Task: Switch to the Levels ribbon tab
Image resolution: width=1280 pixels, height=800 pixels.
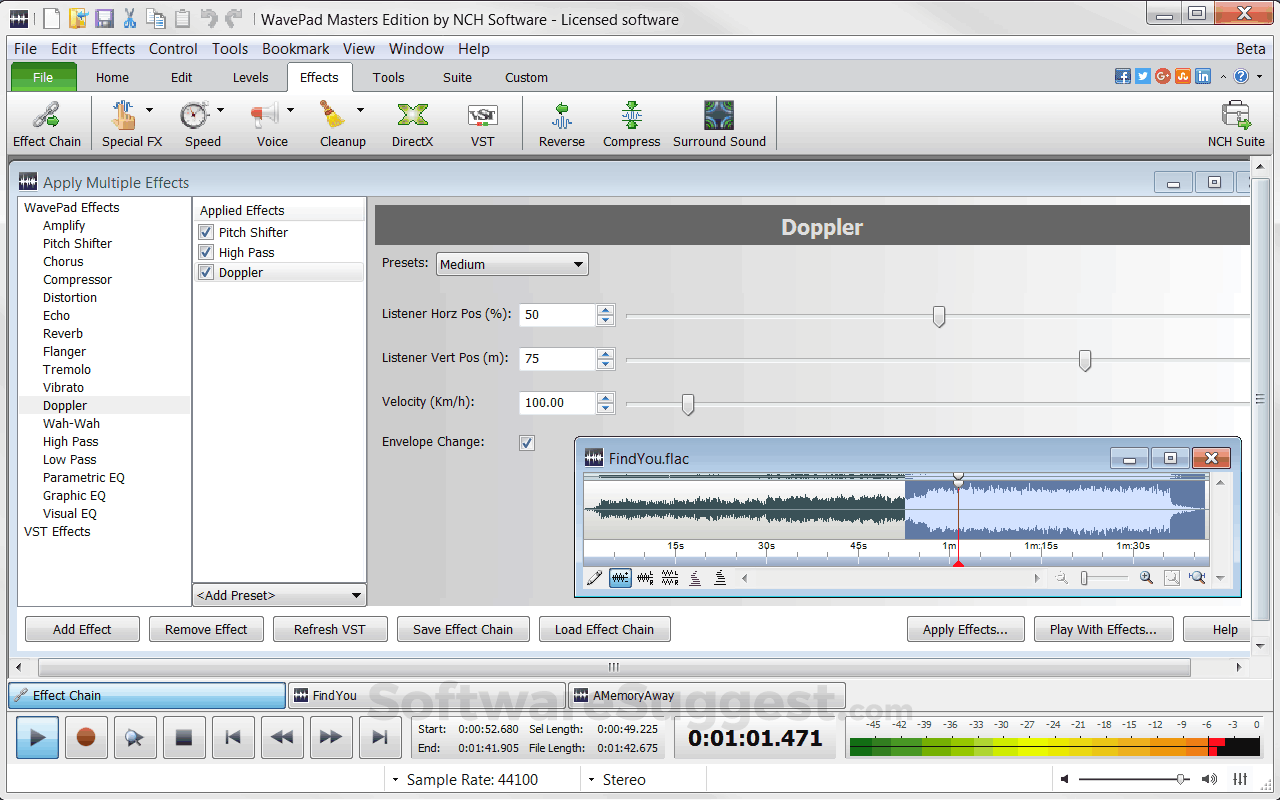Action: point(250,77)
